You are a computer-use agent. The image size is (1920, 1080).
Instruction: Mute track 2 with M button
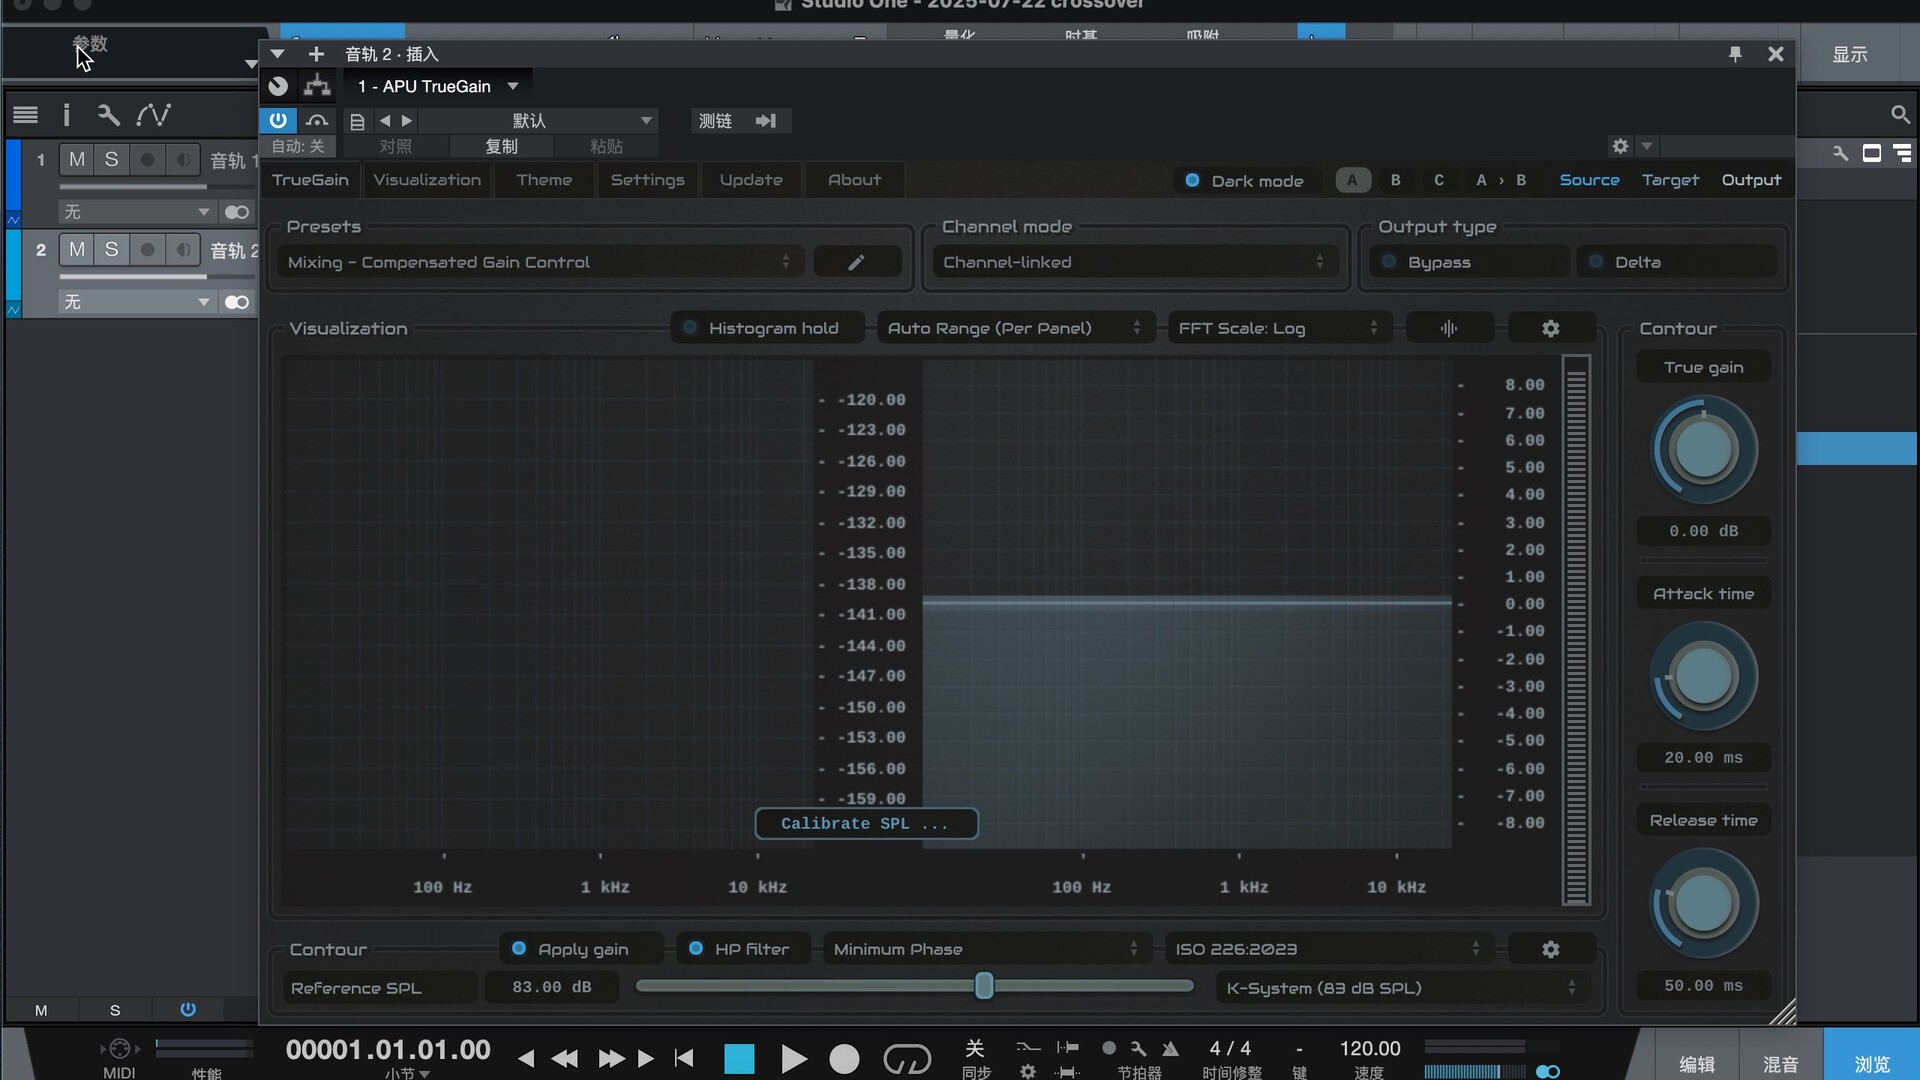pos(77,249)
